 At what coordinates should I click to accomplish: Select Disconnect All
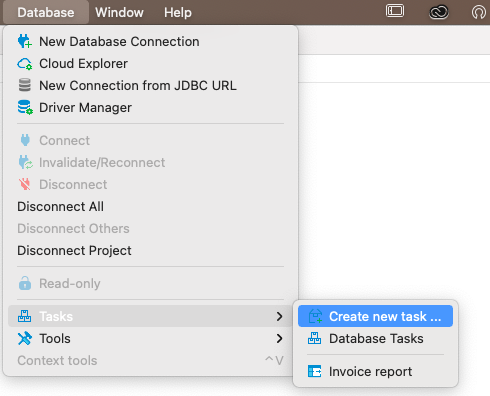(x=150, y=206)
